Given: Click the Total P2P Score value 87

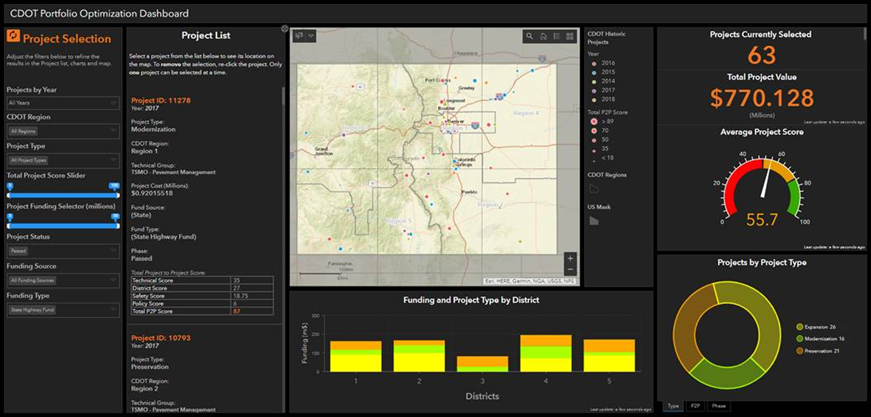Looking at the screenshot, I should click(x=237, y=312).
